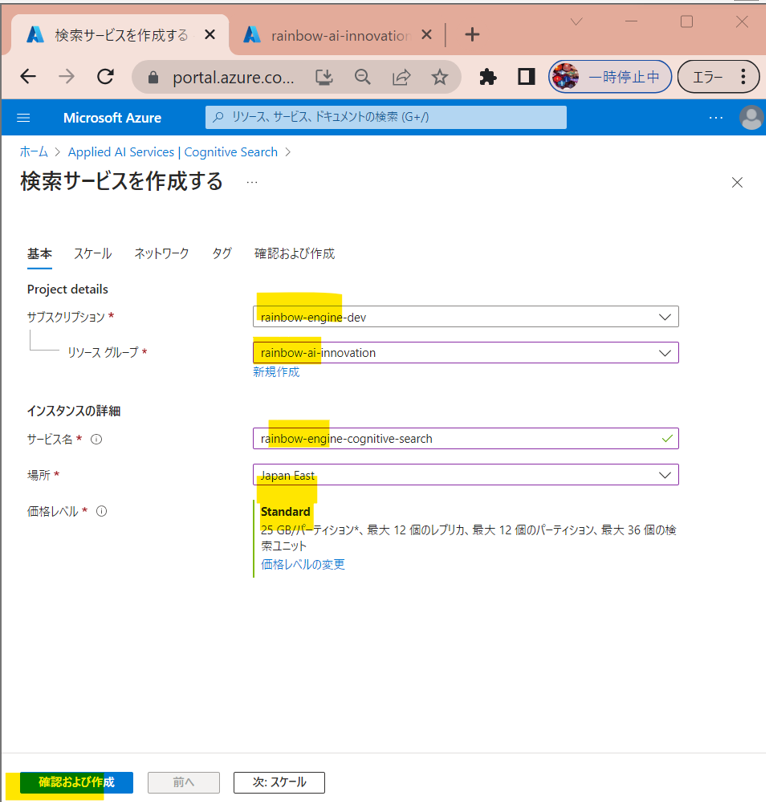Image resolution: width=766 pixels, height=802 pixels.
Task: Click the 次: スケール button
Action: tap(279, 782)
